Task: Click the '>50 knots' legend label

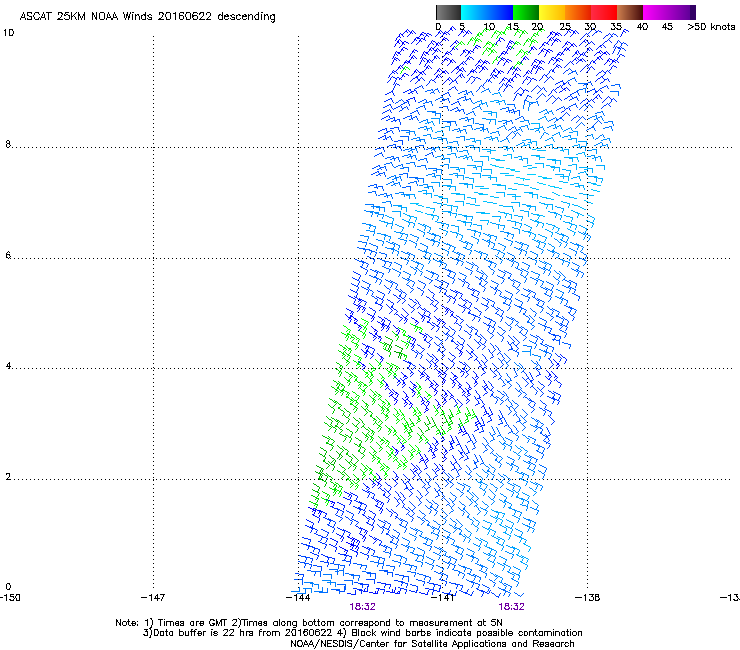Action: coord(711,27)
